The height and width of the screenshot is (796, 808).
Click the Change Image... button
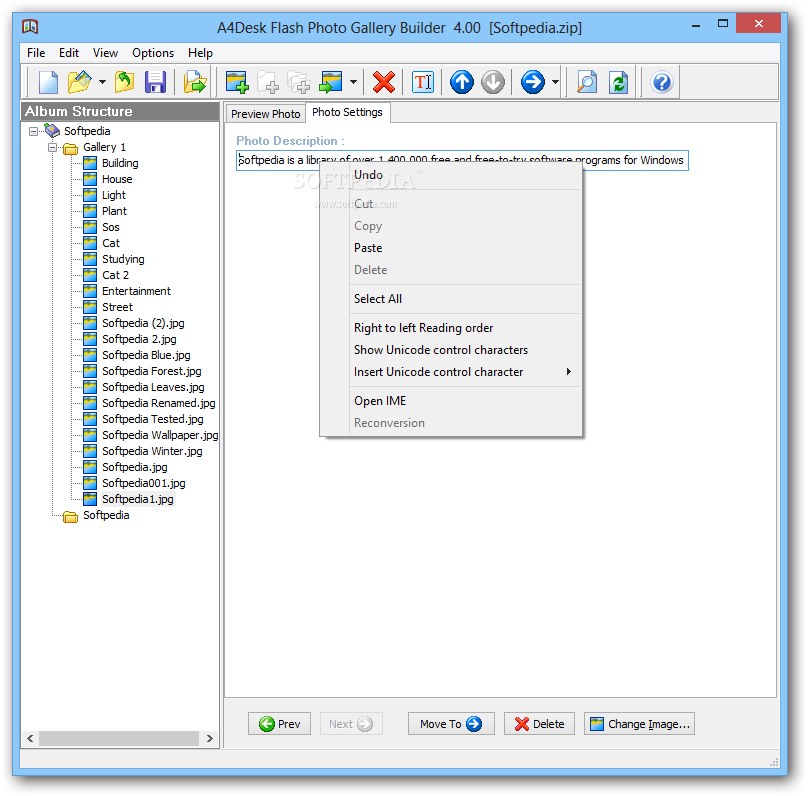coord(639,724)
